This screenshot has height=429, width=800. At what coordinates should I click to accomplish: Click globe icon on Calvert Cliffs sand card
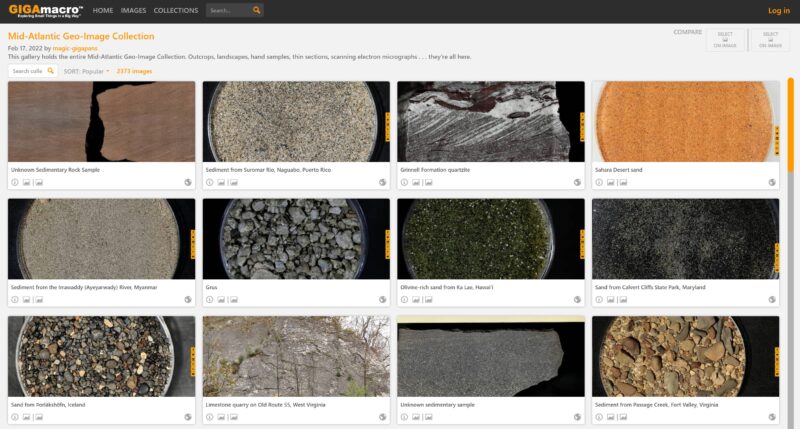[x=772, y=299]
